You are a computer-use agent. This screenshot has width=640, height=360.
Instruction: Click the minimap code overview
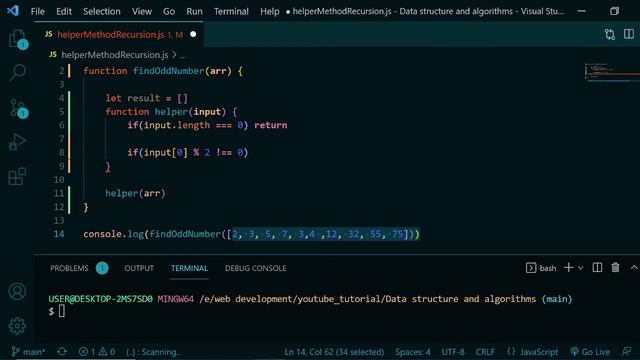pyautogui.click(x=611, y=72)
